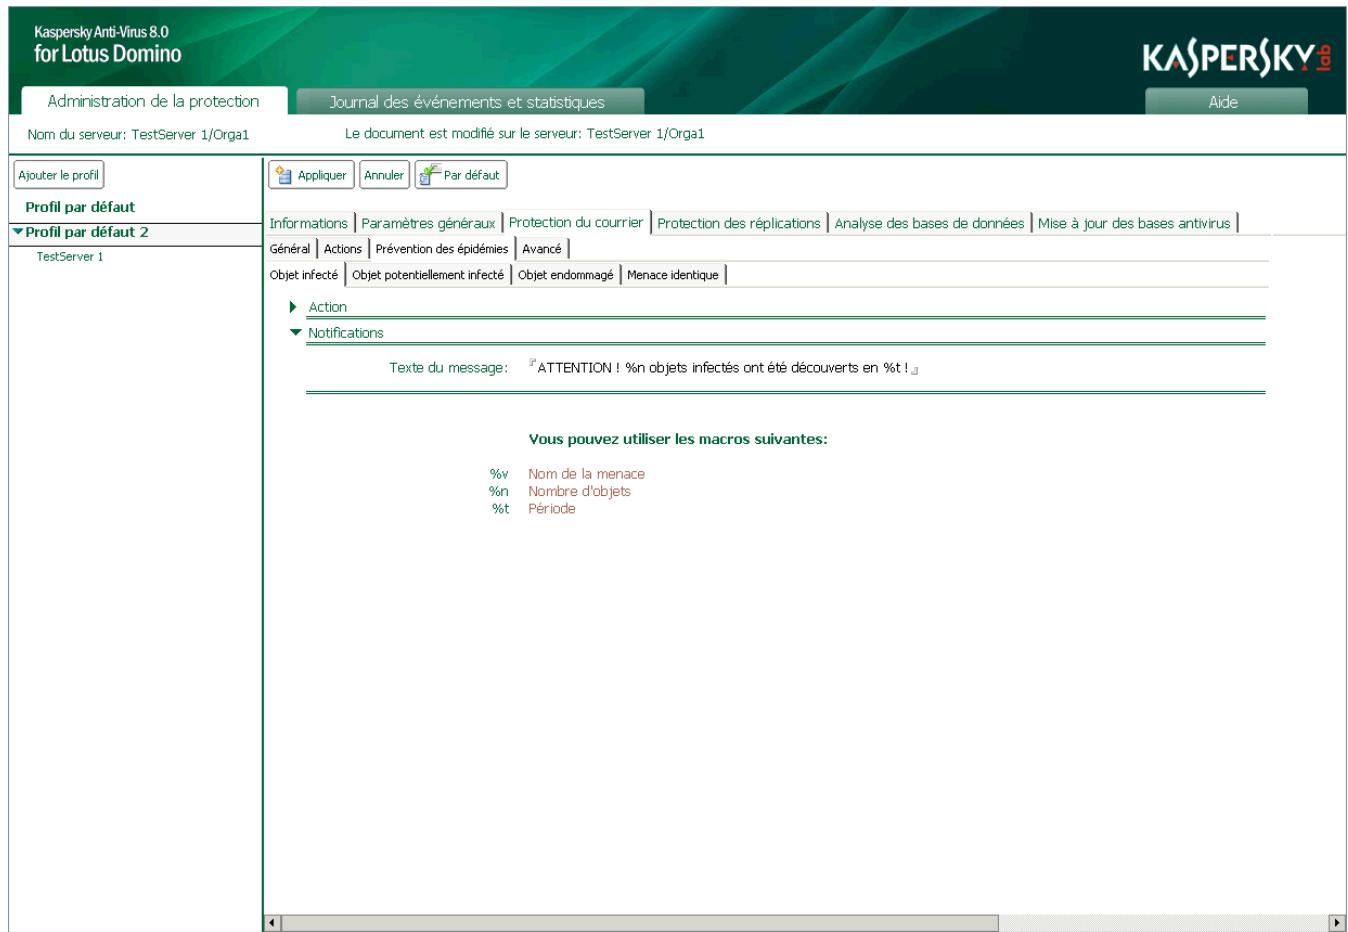Select the Profil par défaut 2 profile
1348x932 pixels.
point(87,232)
